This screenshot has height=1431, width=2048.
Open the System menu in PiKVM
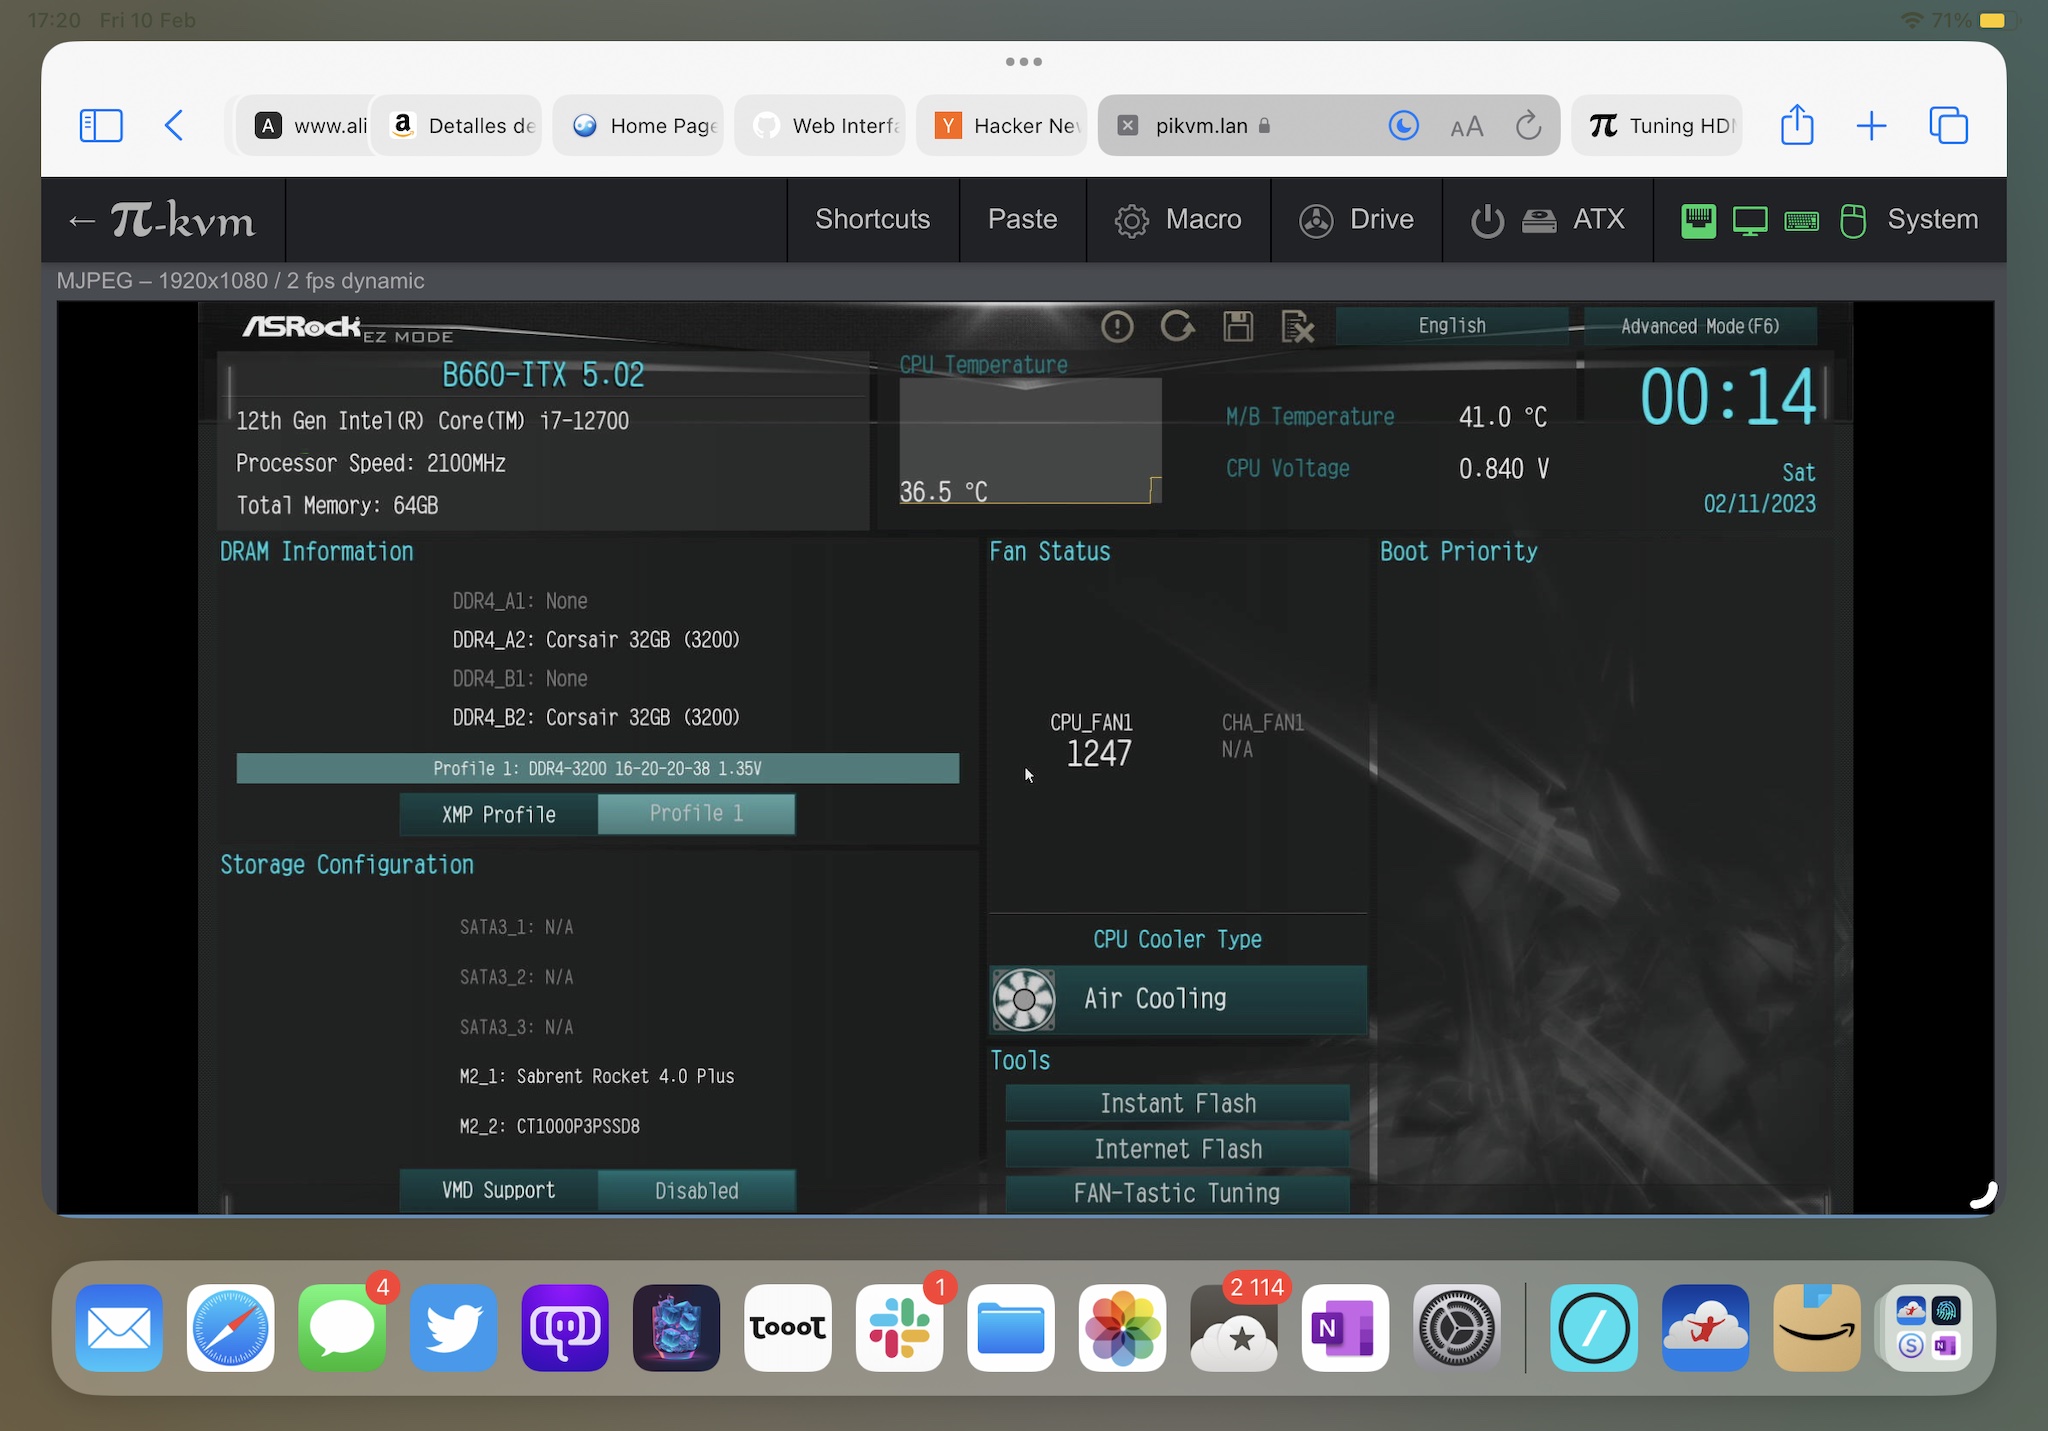pyautogui.click(x=1931, y=220)
